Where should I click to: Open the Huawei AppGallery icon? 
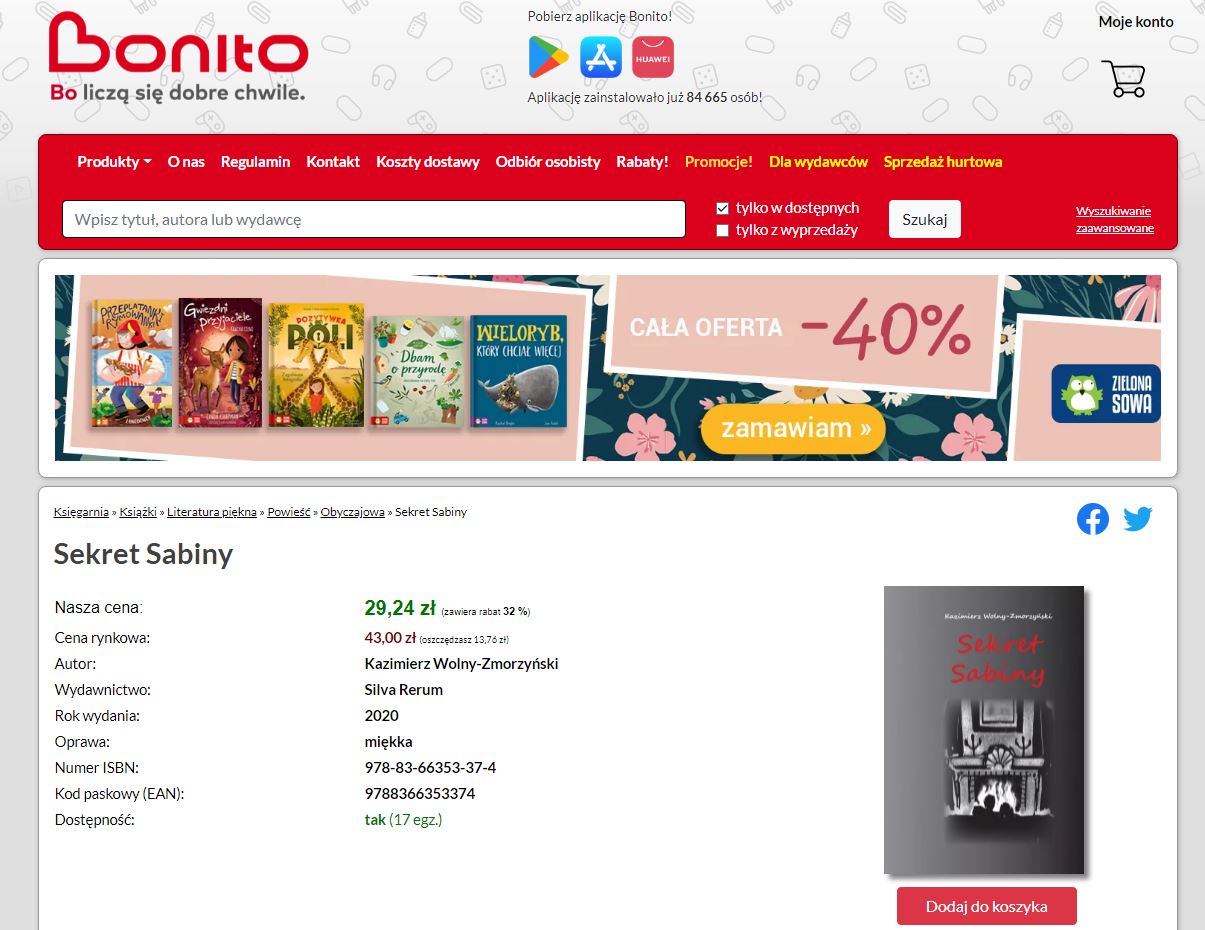653,58
